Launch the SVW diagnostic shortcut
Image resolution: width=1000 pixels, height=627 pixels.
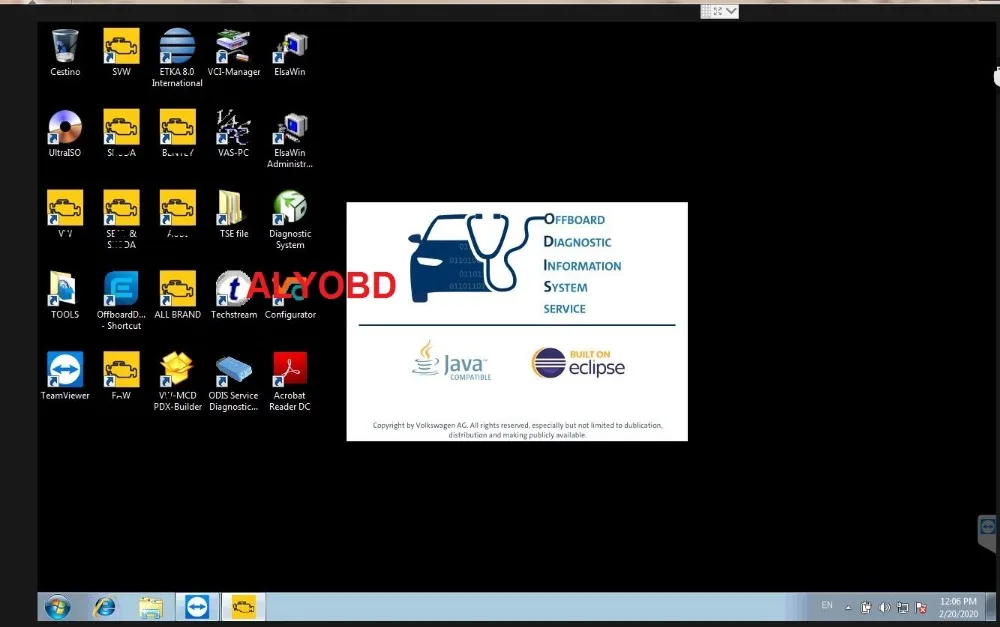(121, 52)
